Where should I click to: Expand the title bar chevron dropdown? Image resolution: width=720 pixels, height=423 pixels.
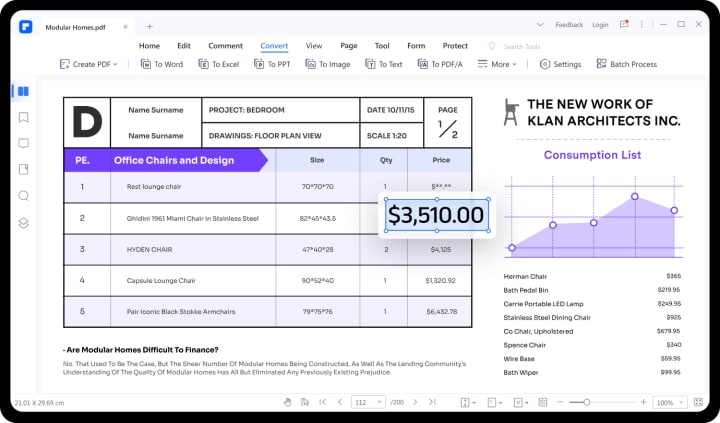[540, 25]
